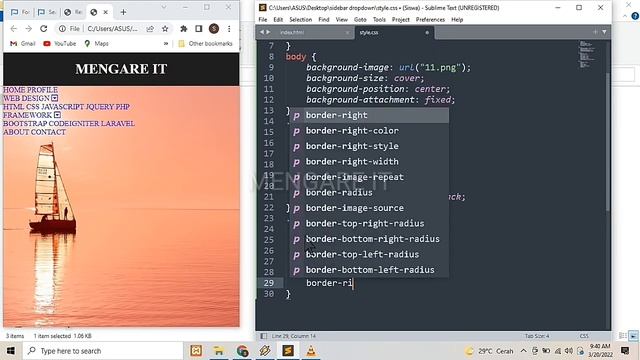640x360 pixels.
Task: Go forward in Chrome browser
Action: (28, 29)
